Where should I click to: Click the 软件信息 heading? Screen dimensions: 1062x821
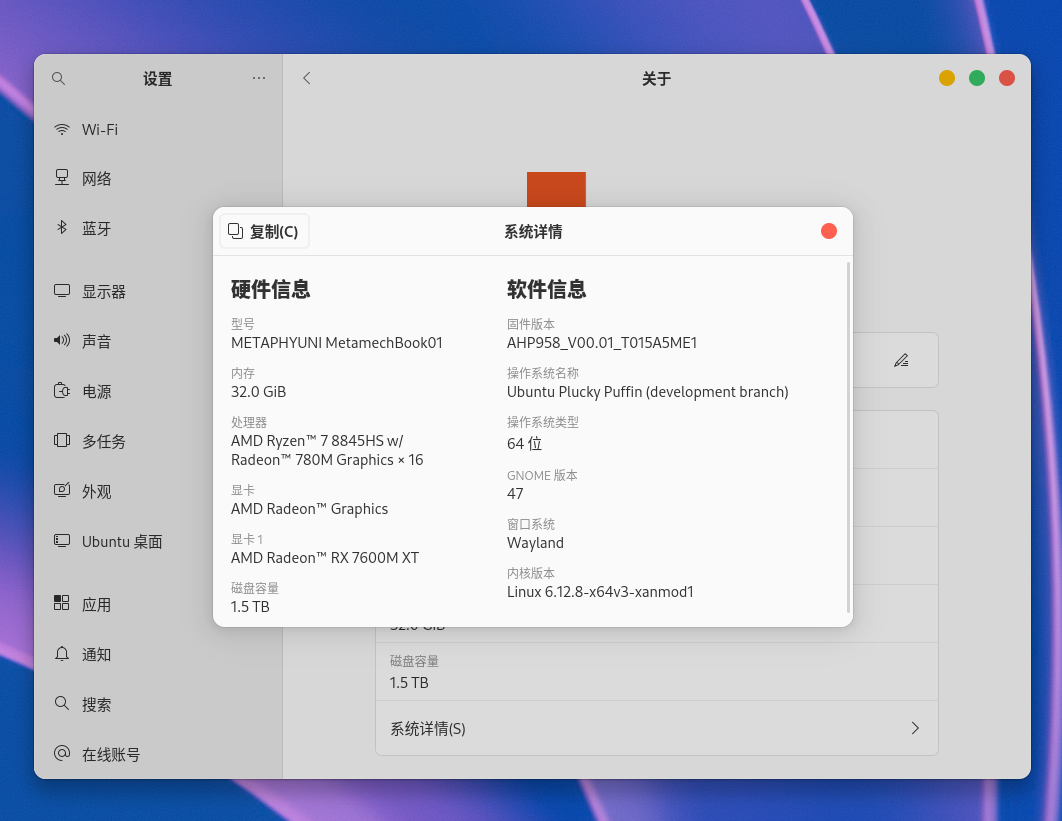point(547,289)
